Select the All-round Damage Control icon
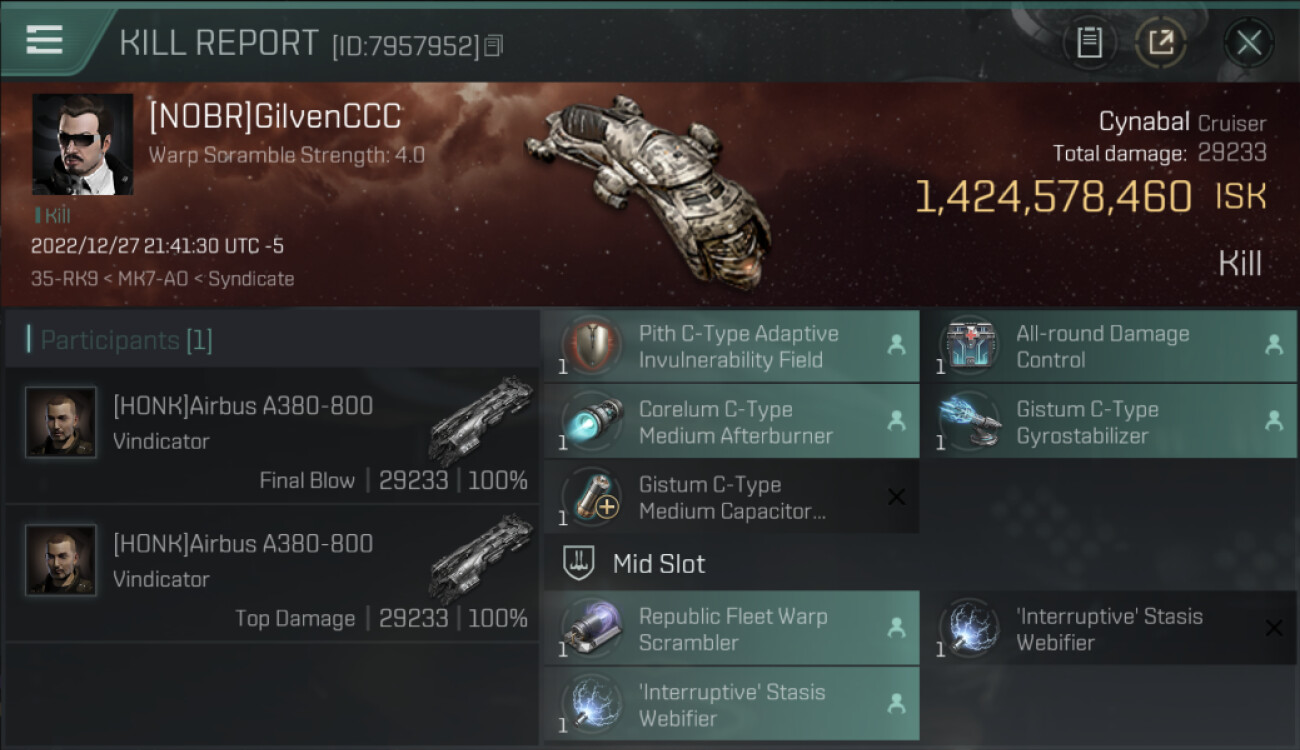1300x750 pixels. (x=970, y=346)
